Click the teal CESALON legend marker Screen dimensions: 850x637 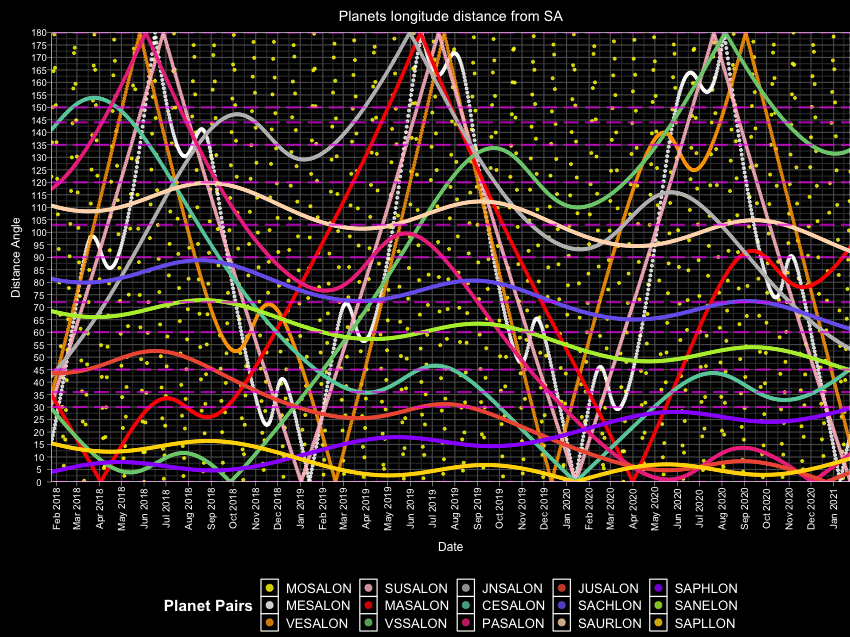[468, 605]
